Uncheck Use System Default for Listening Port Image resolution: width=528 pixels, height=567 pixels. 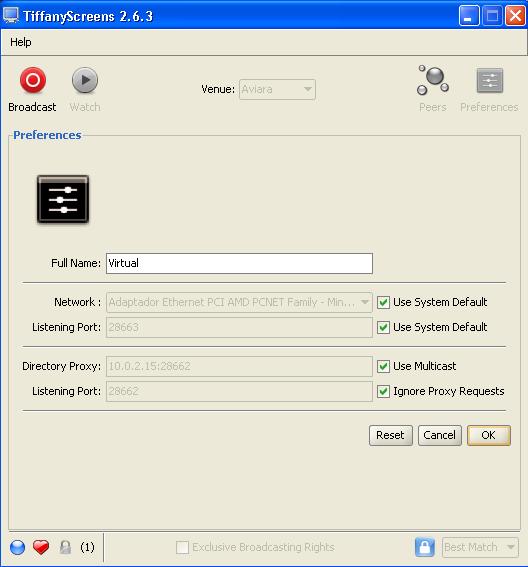click(383, 327)
